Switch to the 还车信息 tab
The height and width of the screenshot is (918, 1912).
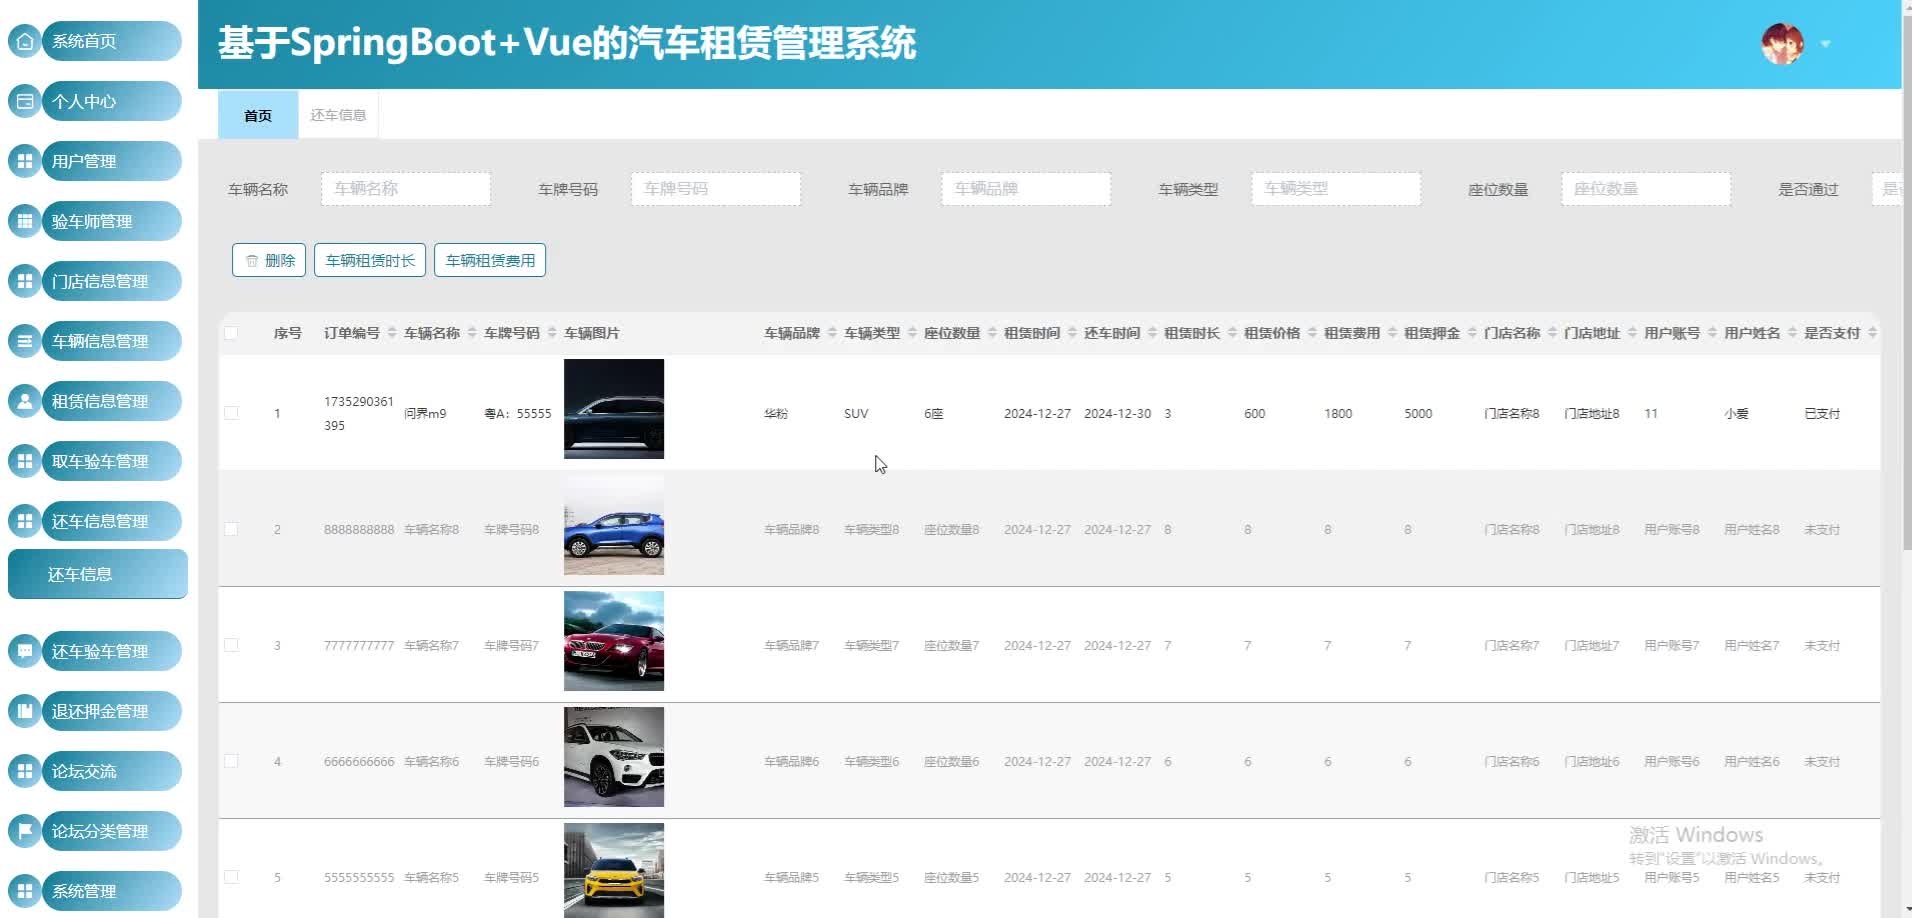pos(338,115)
